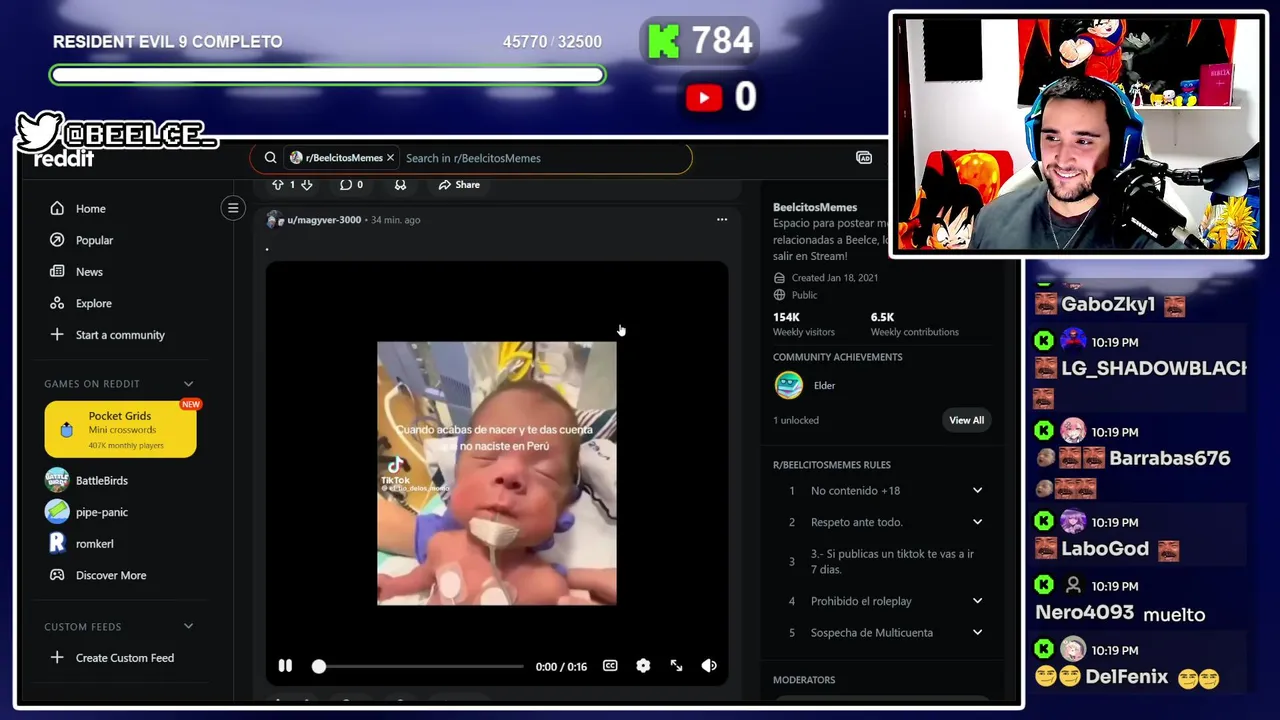The image size is (1280, 720).
Task: Click Start a community
Action: click(120, 335)
